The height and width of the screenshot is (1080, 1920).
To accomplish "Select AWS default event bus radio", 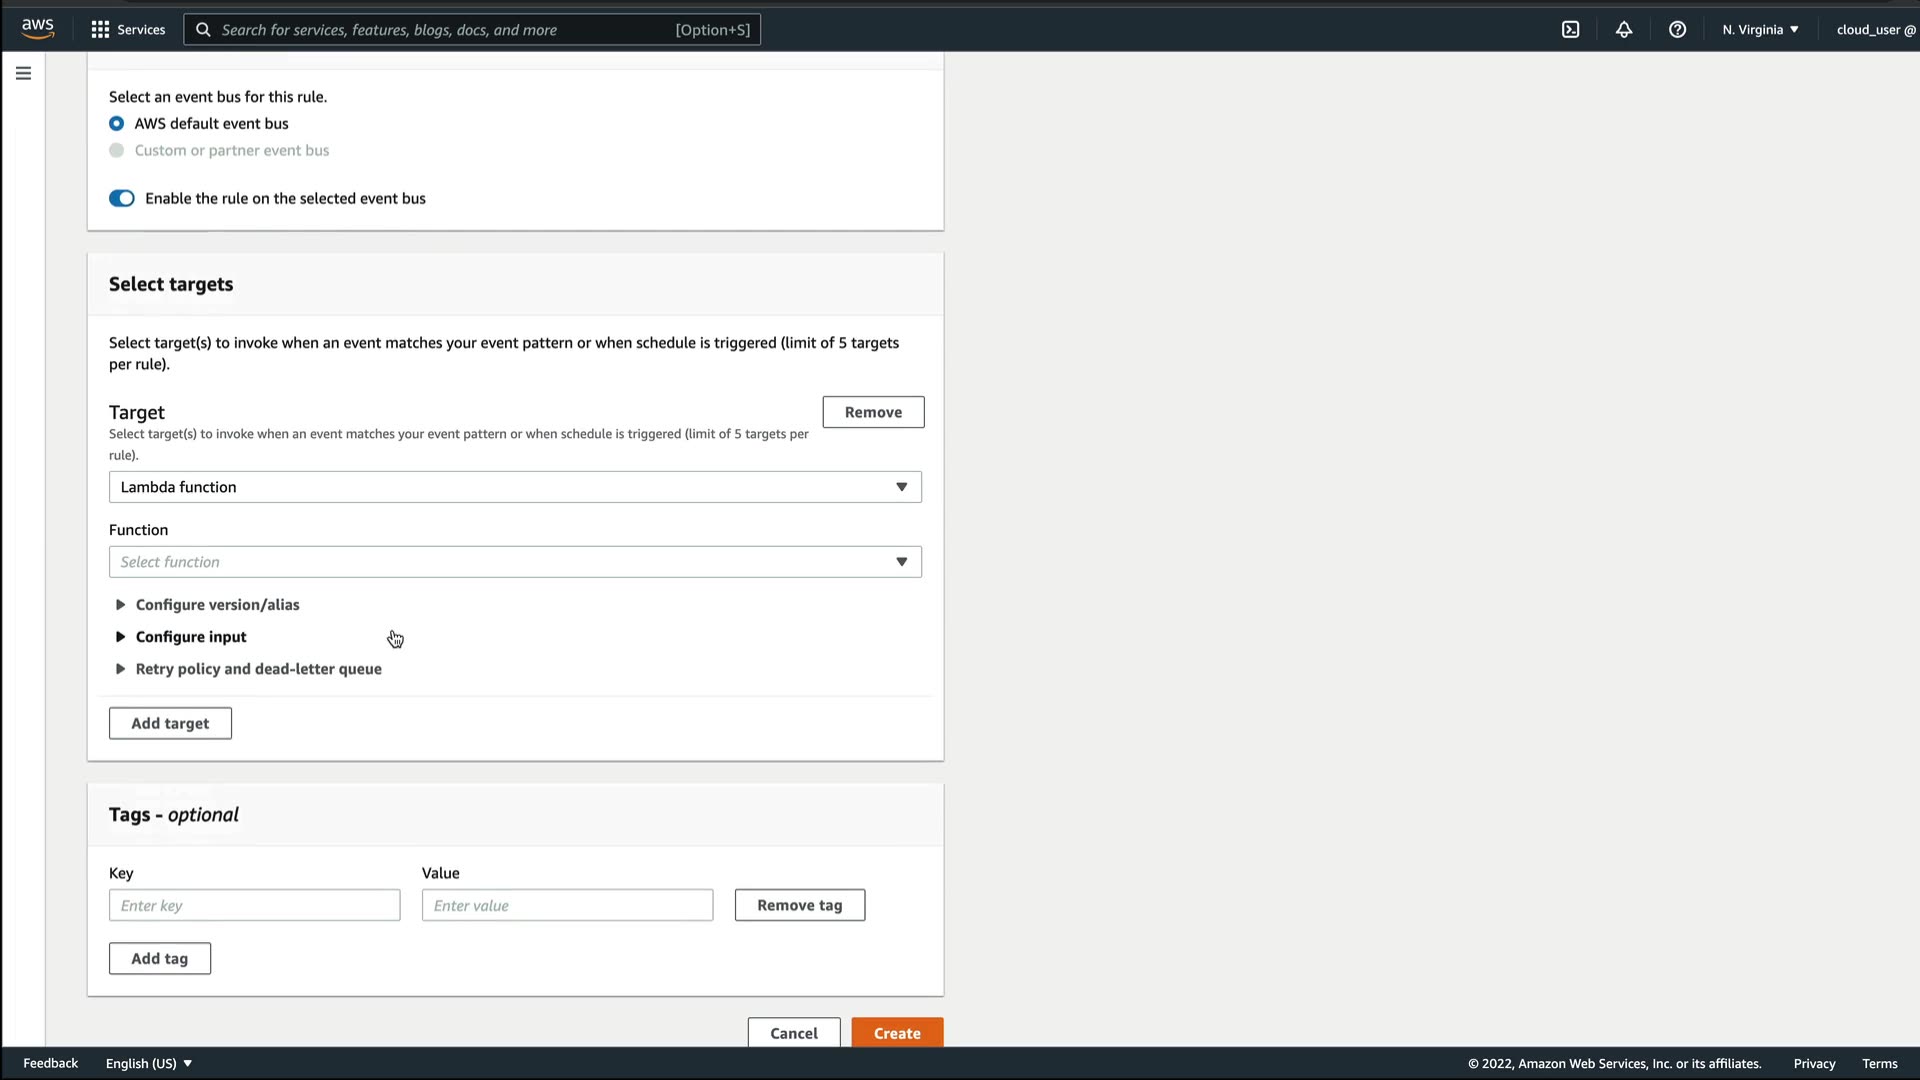I will [117, 124].
